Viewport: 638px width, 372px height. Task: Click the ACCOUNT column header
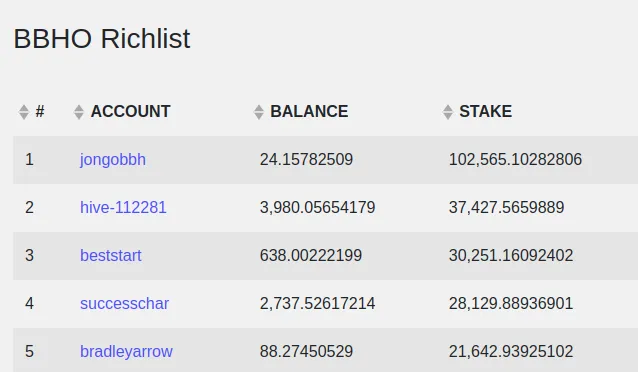point(130,112)
